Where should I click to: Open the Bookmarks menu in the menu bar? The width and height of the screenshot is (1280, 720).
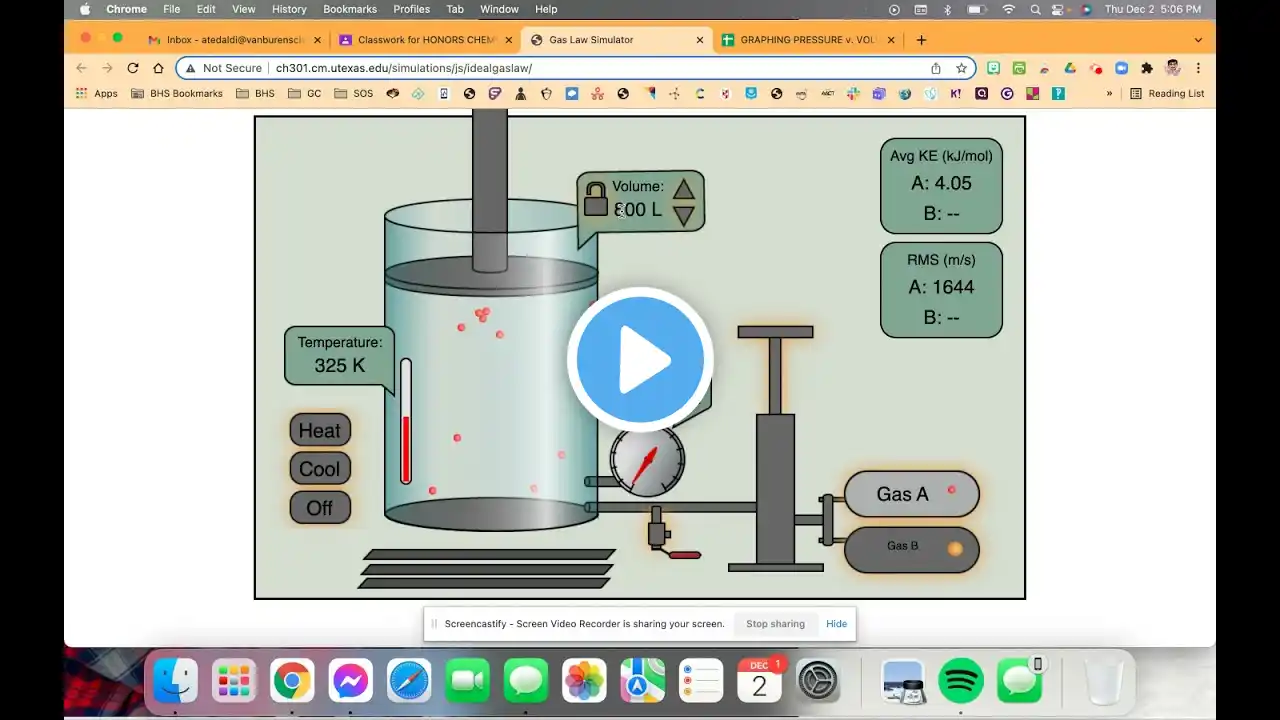point(350,9)
